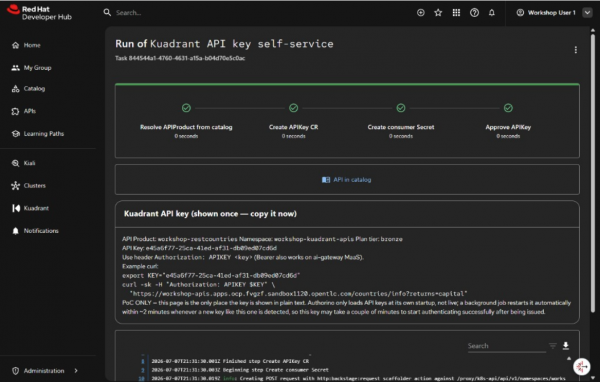
Task: Open the task run kebab menu
Action: point(576,50)
